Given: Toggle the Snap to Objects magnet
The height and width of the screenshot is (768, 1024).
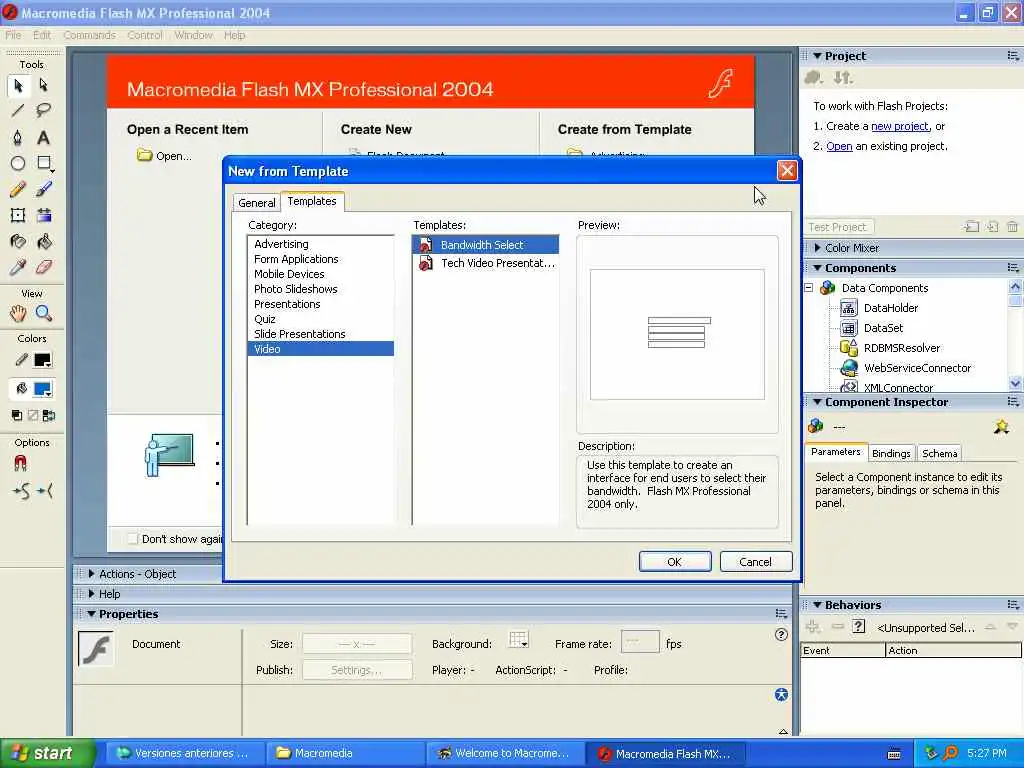Looking at the screenshot, I should (x=20, y=463).
